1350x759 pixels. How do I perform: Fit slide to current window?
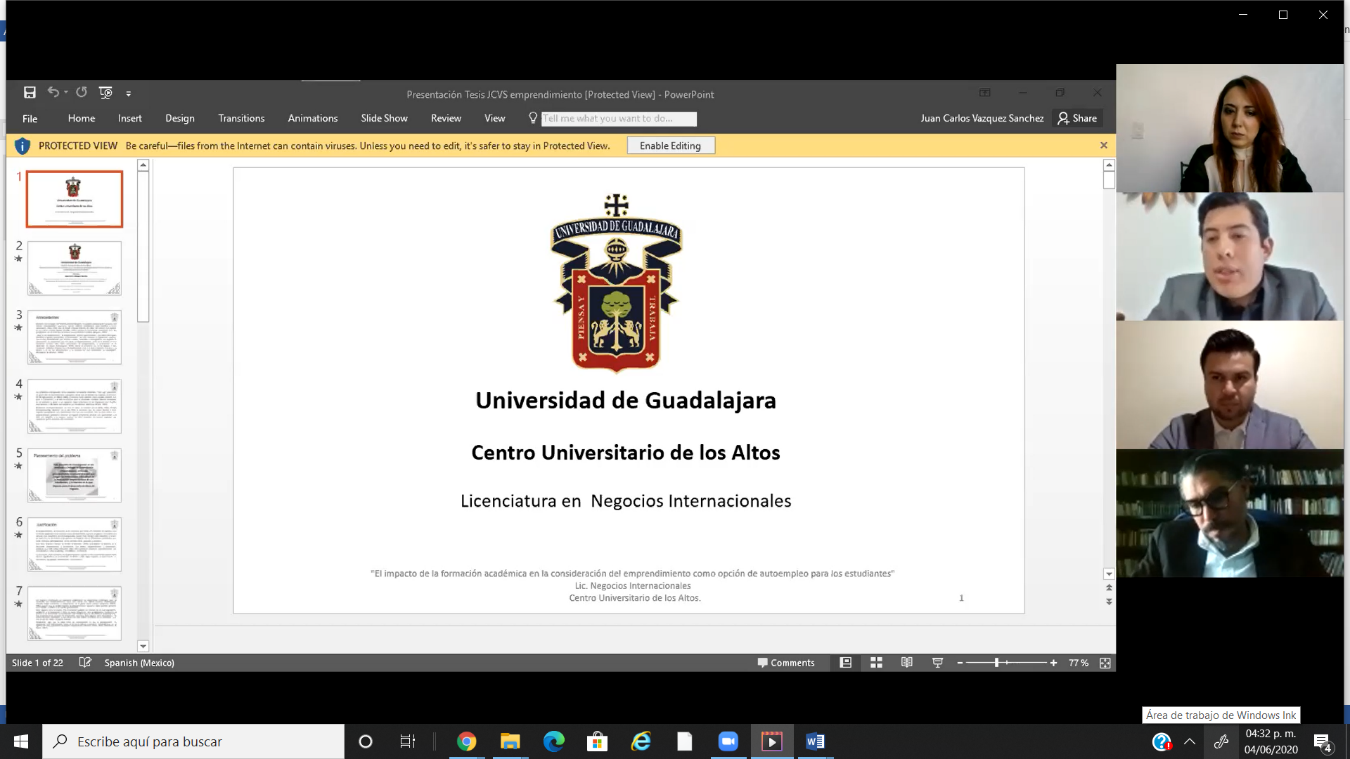(x=1105, y=663)
